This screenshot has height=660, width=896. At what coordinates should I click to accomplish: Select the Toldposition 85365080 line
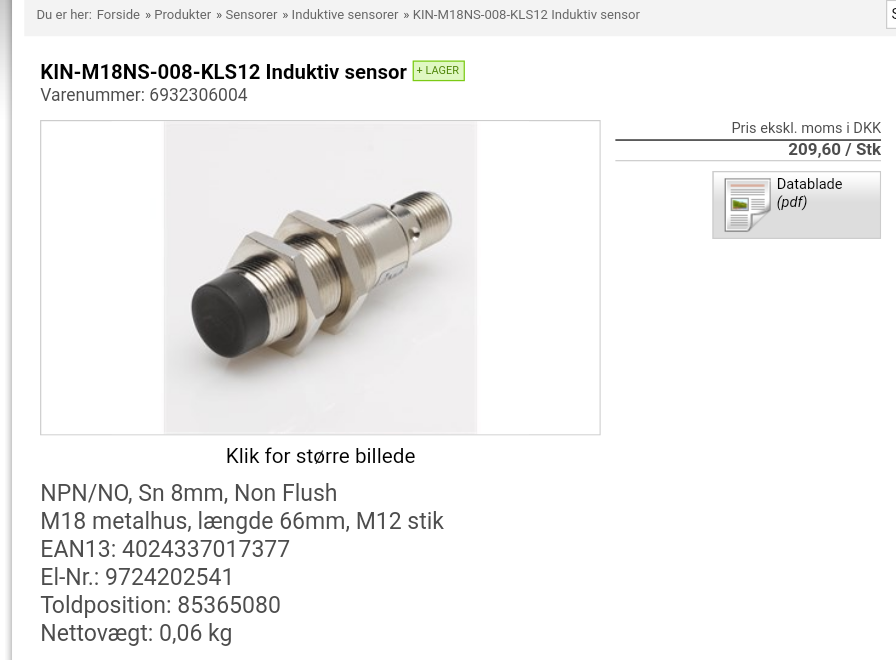(161, 605)
